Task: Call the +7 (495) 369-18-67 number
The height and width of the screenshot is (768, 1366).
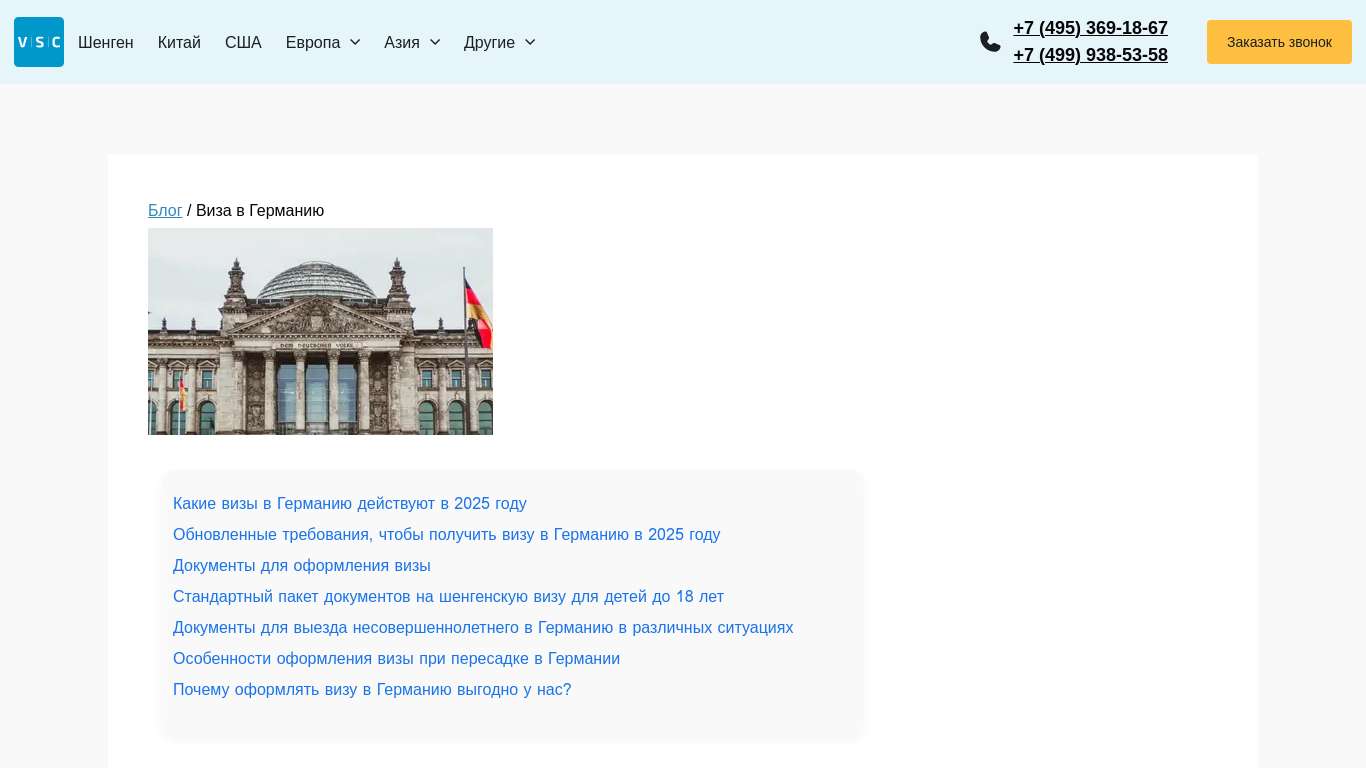Action: click(1090, 28)
